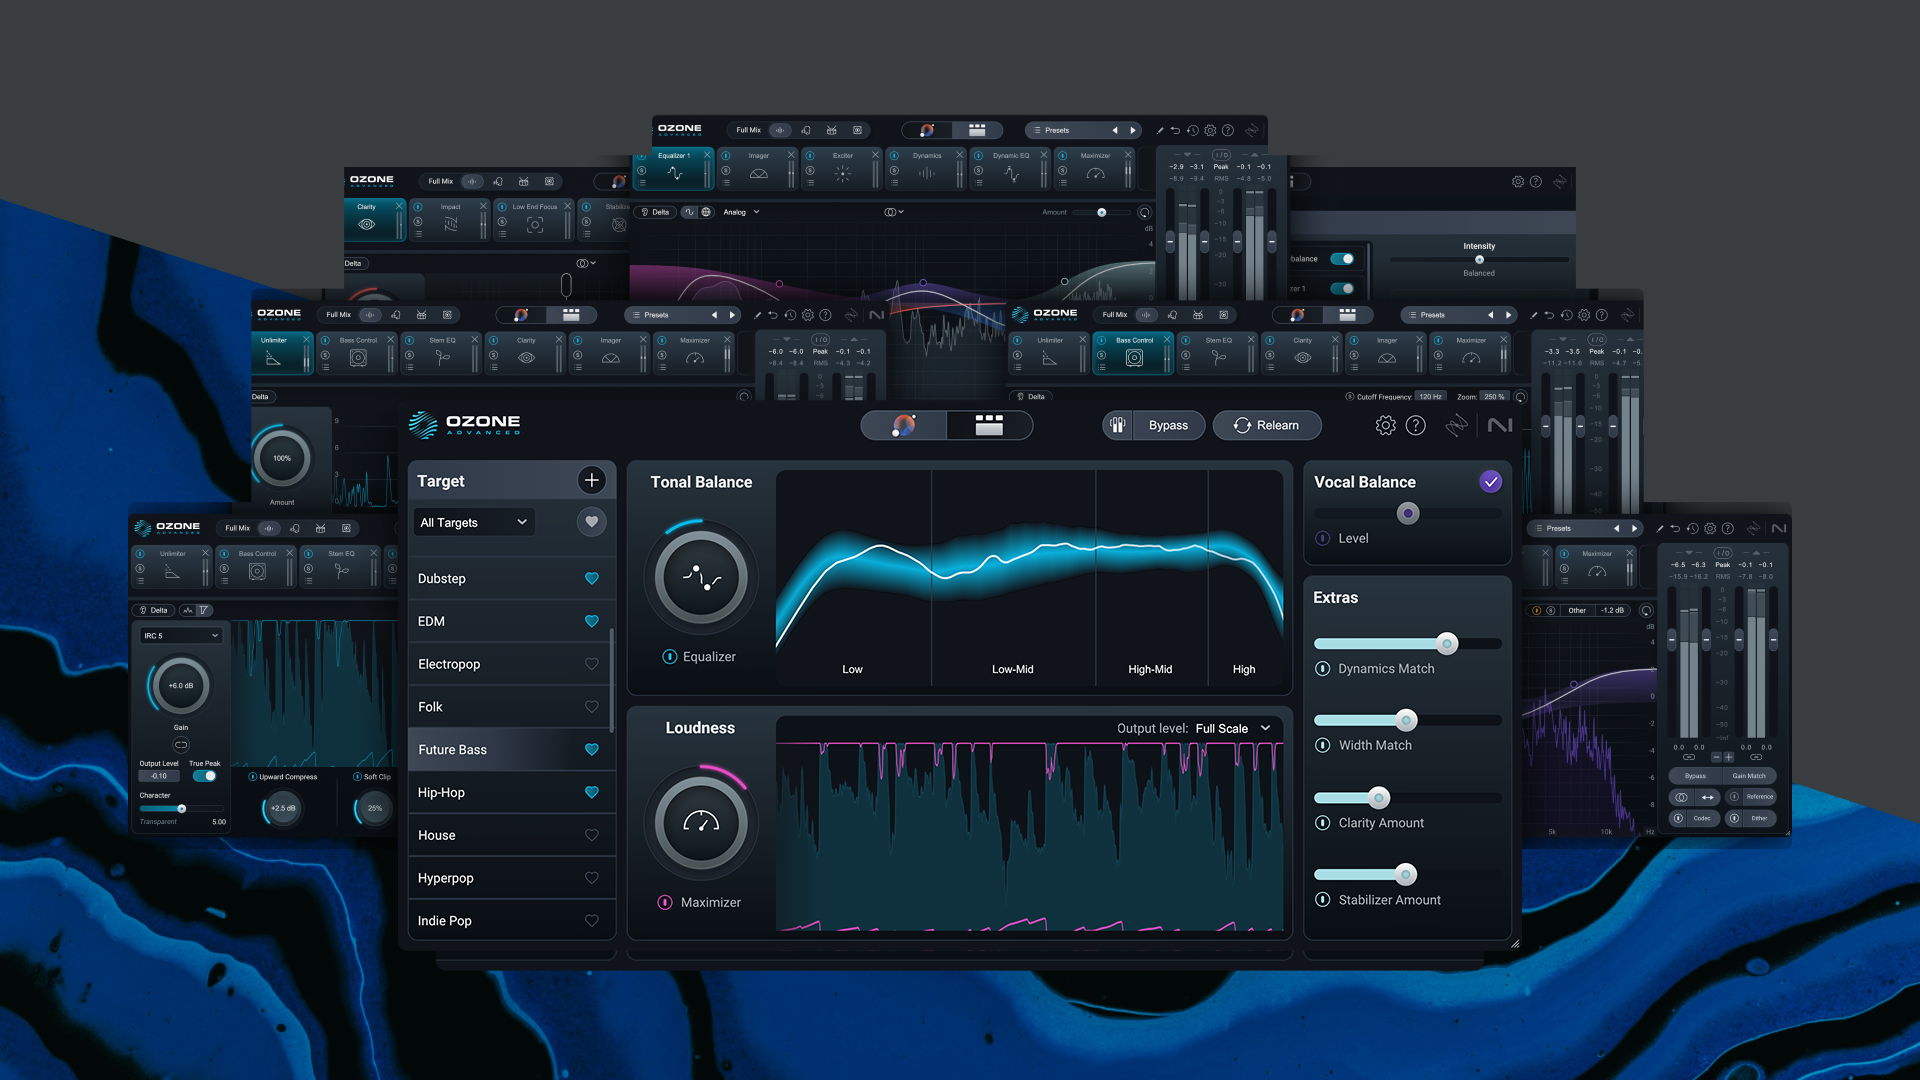Click the heart filter next to All Targets
This screenshot has width=1920, height=1080.
(x=592, y=522)
